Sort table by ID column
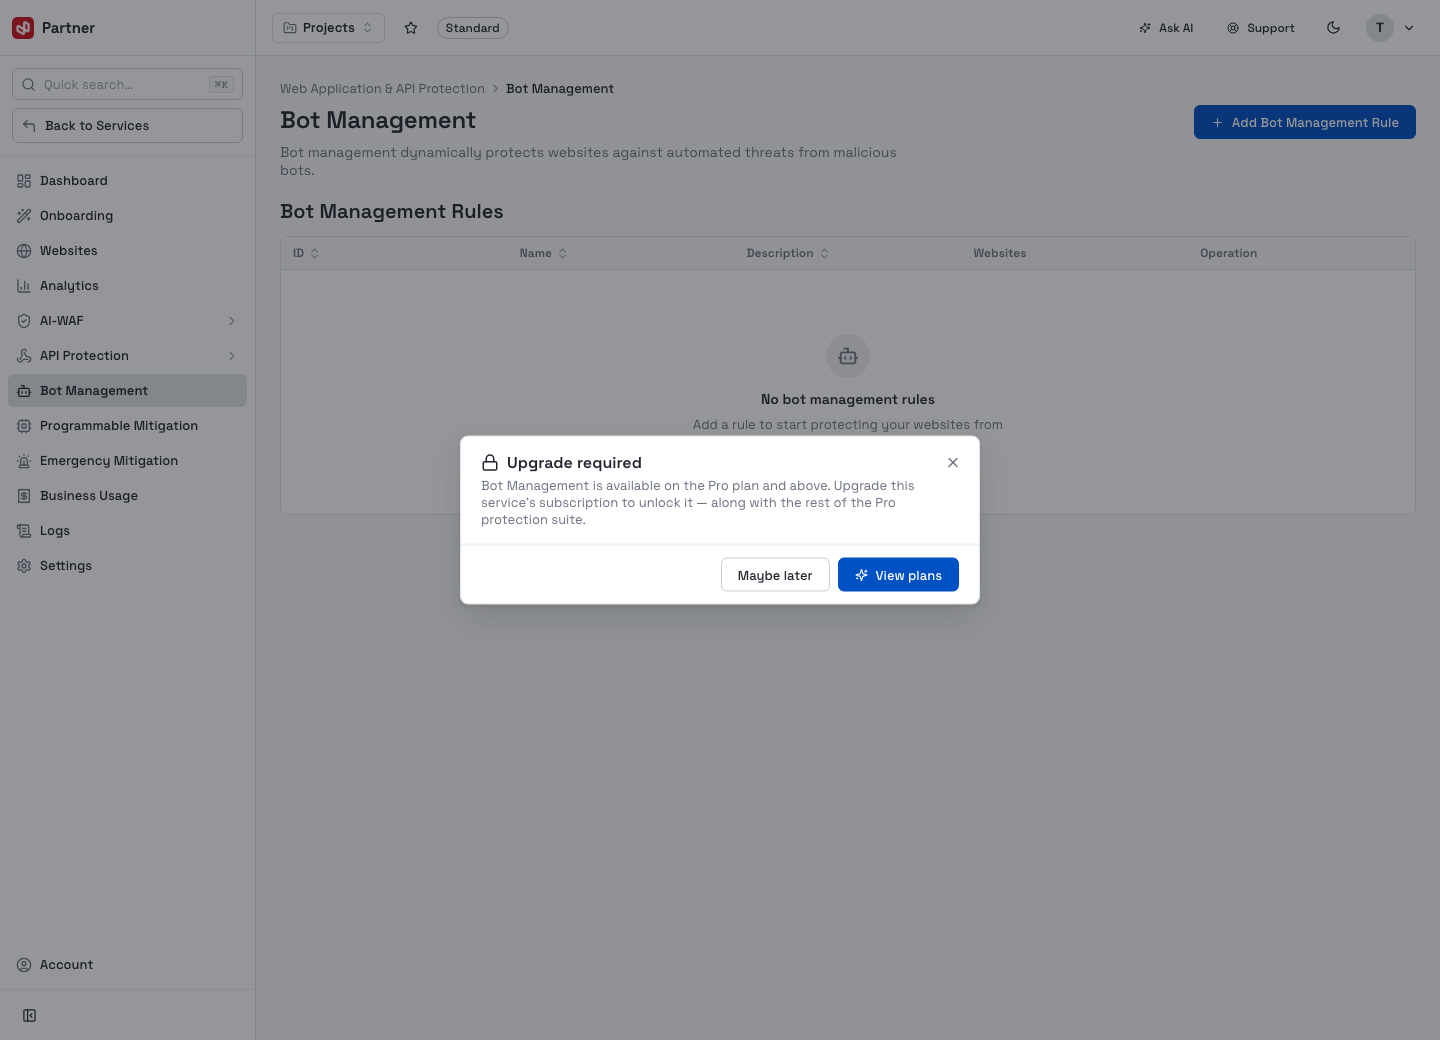This screenshot has width=1440, height=1040. tap(306, 253)
